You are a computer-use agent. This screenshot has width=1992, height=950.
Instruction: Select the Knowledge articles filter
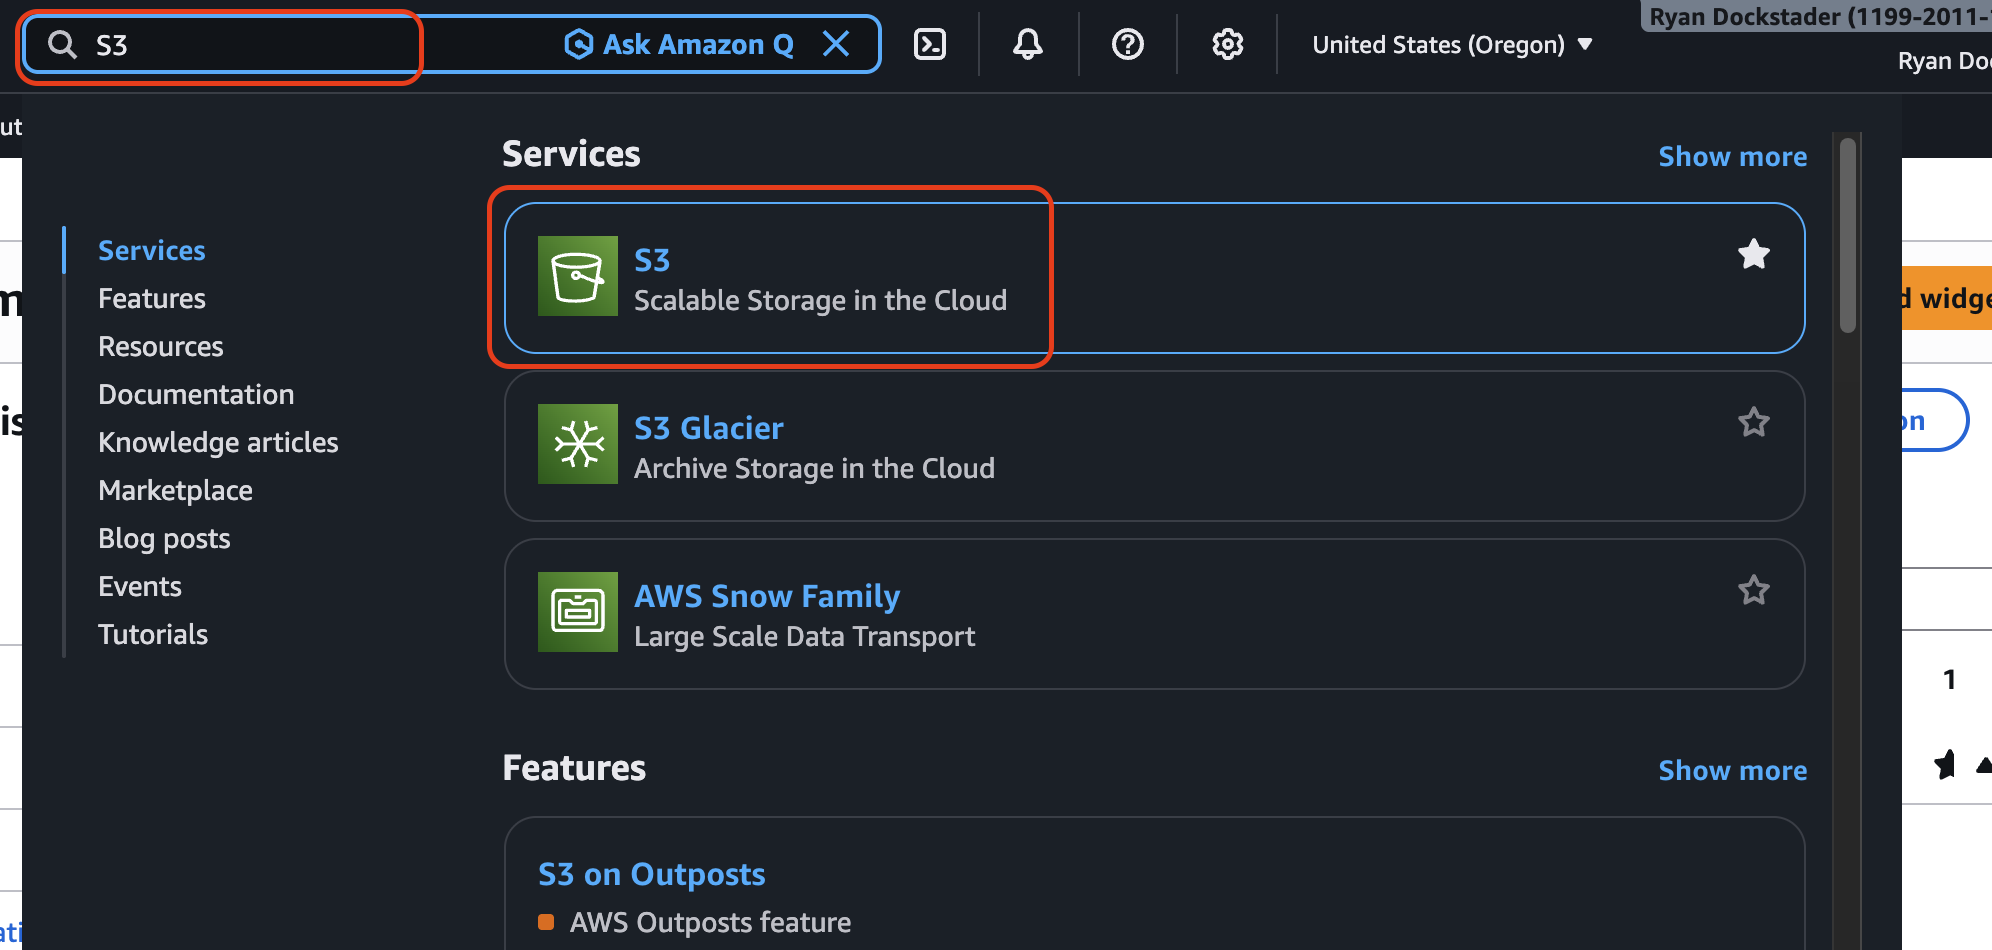pos(218,442)
